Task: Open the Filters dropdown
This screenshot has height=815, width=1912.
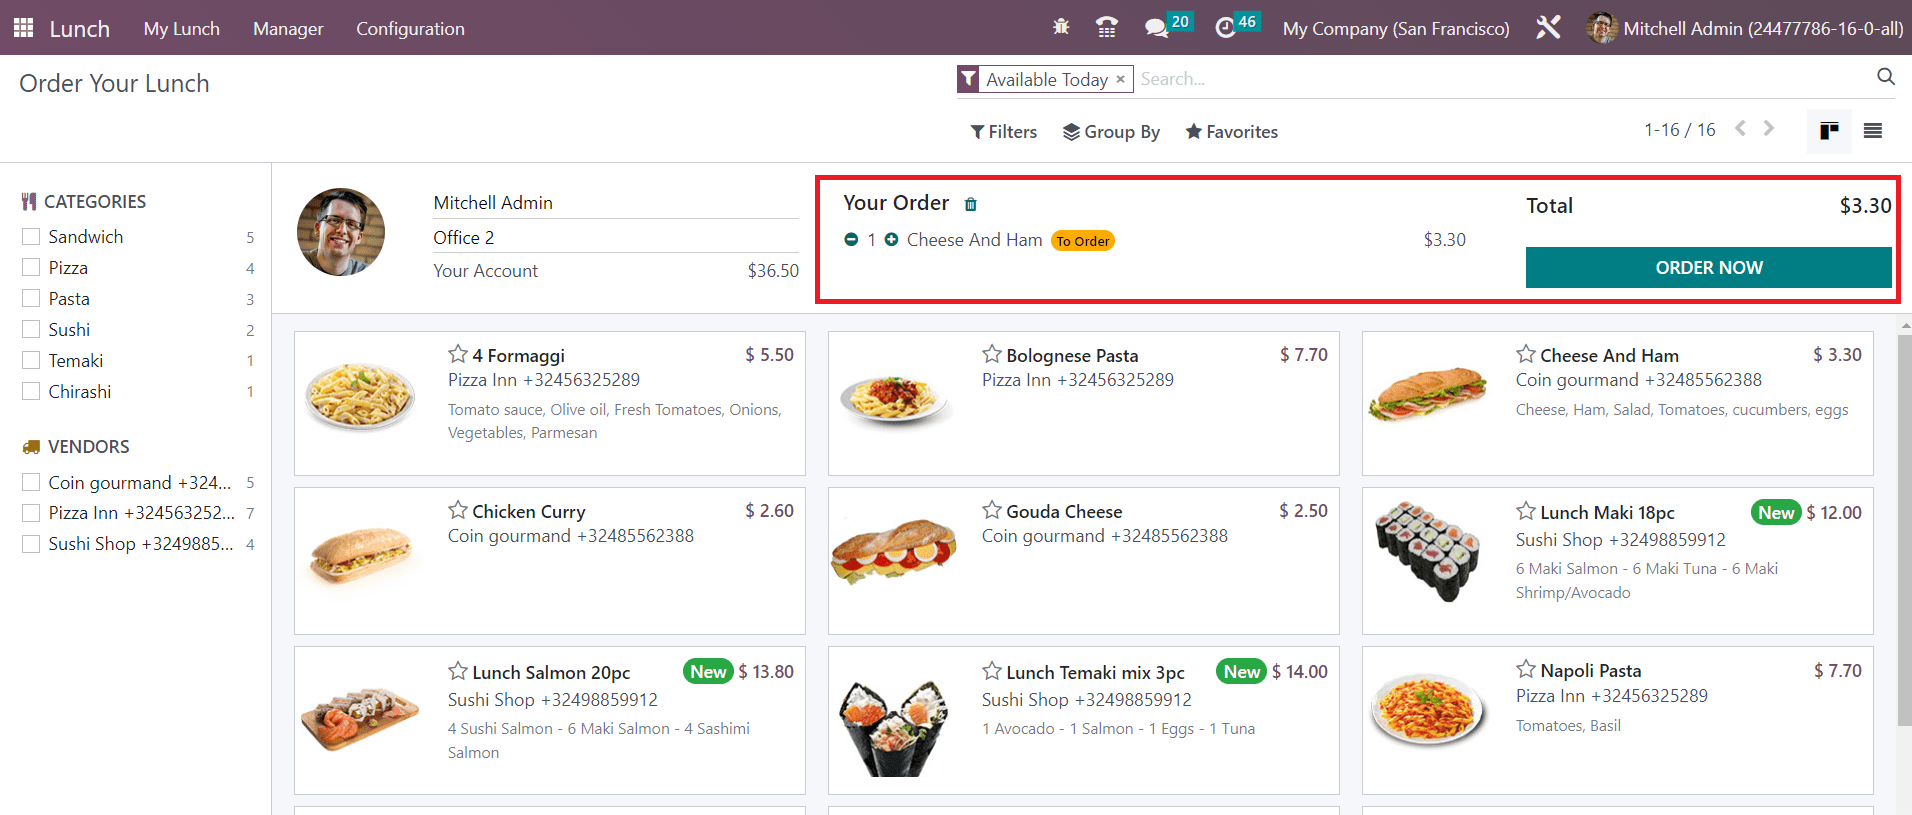Action: tap(1004, 132)
